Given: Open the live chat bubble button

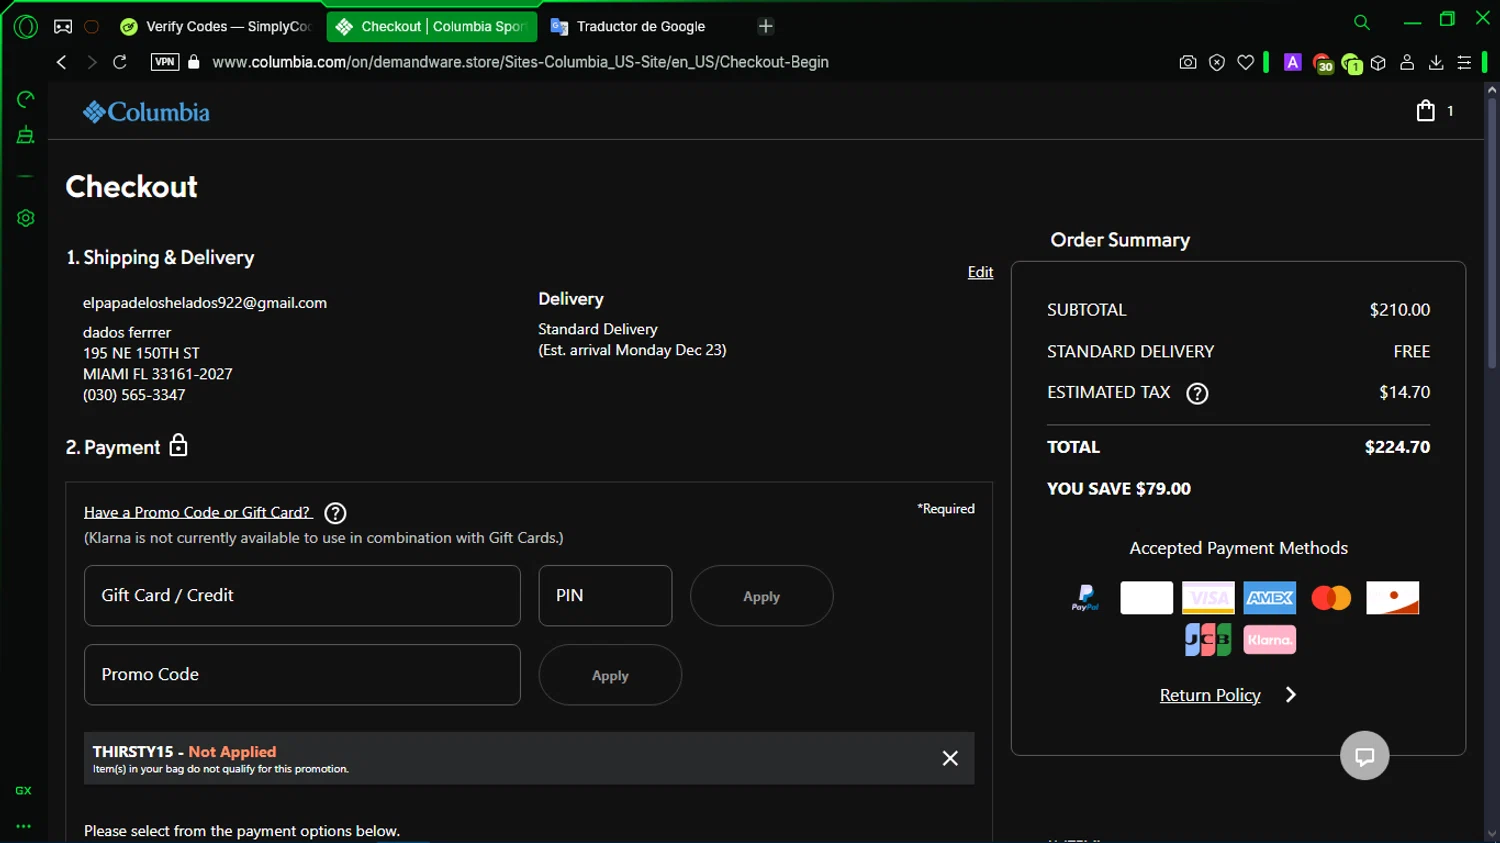Looking at the screenshot, I should (x=1365, y=756).
